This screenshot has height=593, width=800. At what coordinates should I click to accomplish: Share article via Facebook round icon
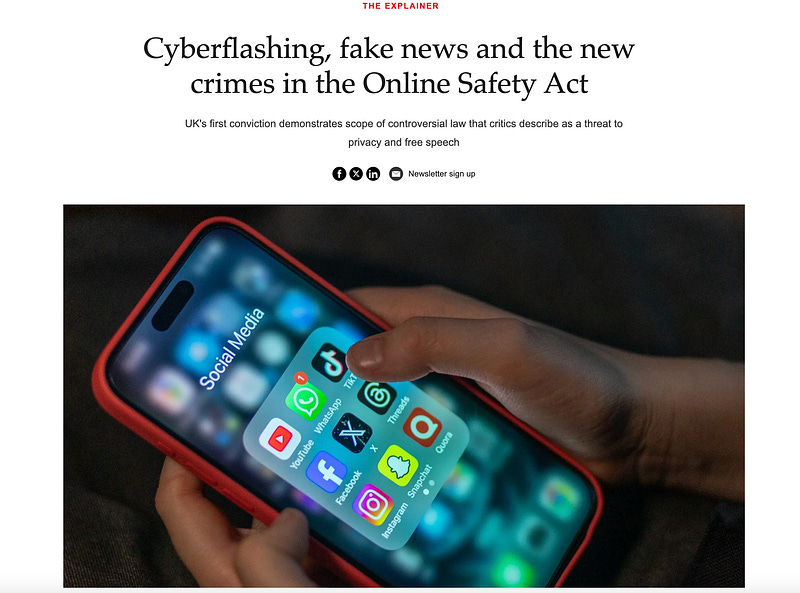[x=339, y=174]
